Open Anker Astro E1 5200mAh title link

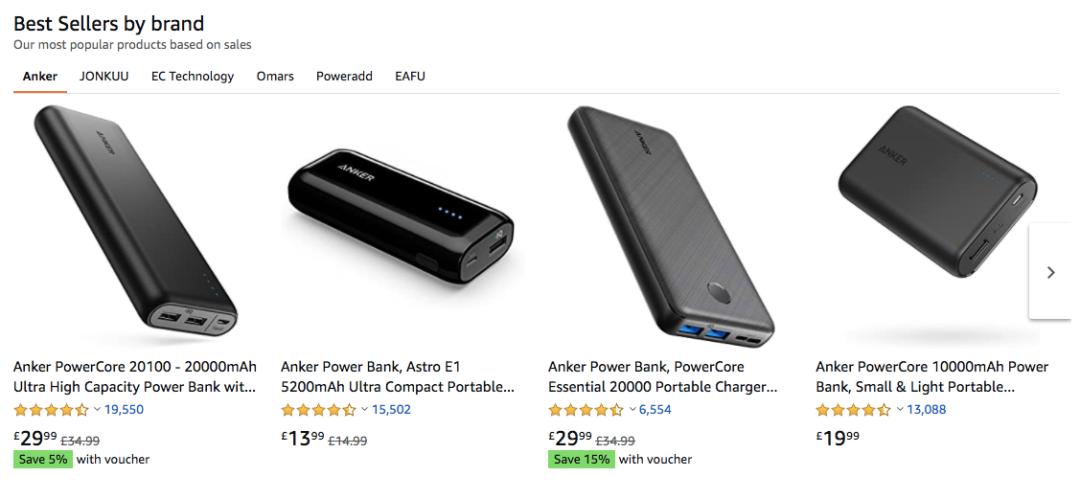[398, 377]
